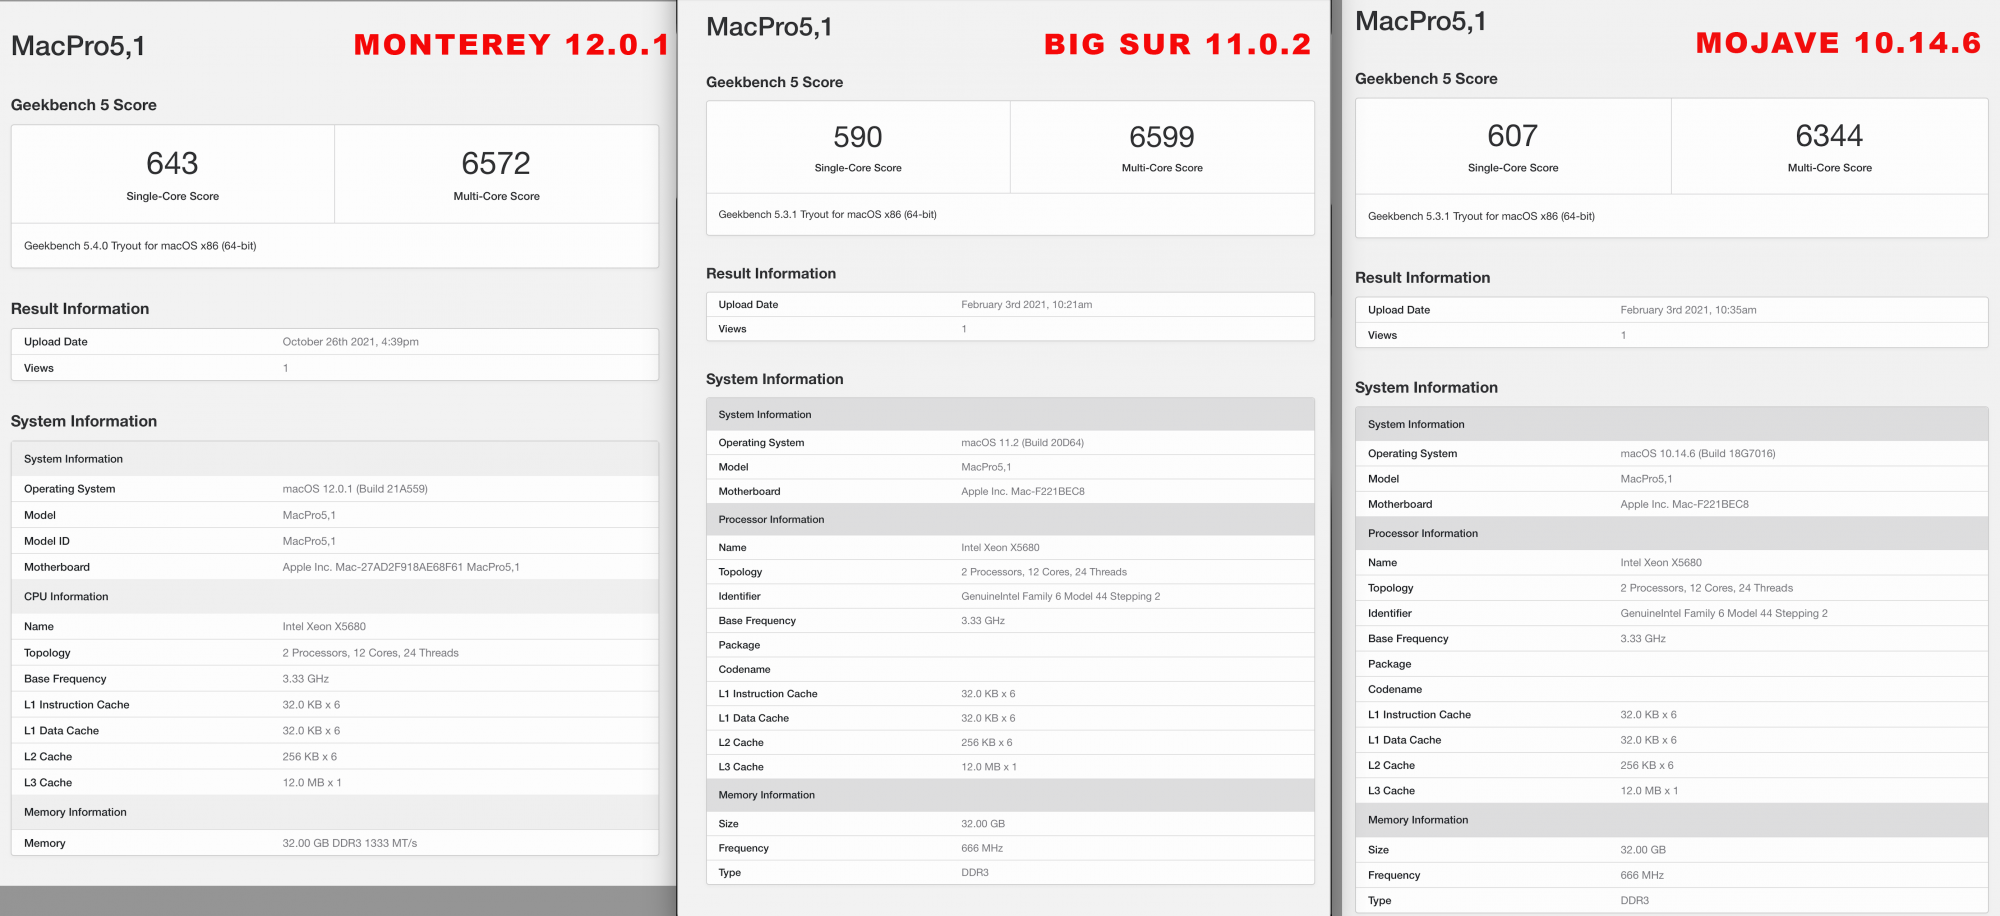Select 3.33 GHz base frequency in Monterey panel

306,679
